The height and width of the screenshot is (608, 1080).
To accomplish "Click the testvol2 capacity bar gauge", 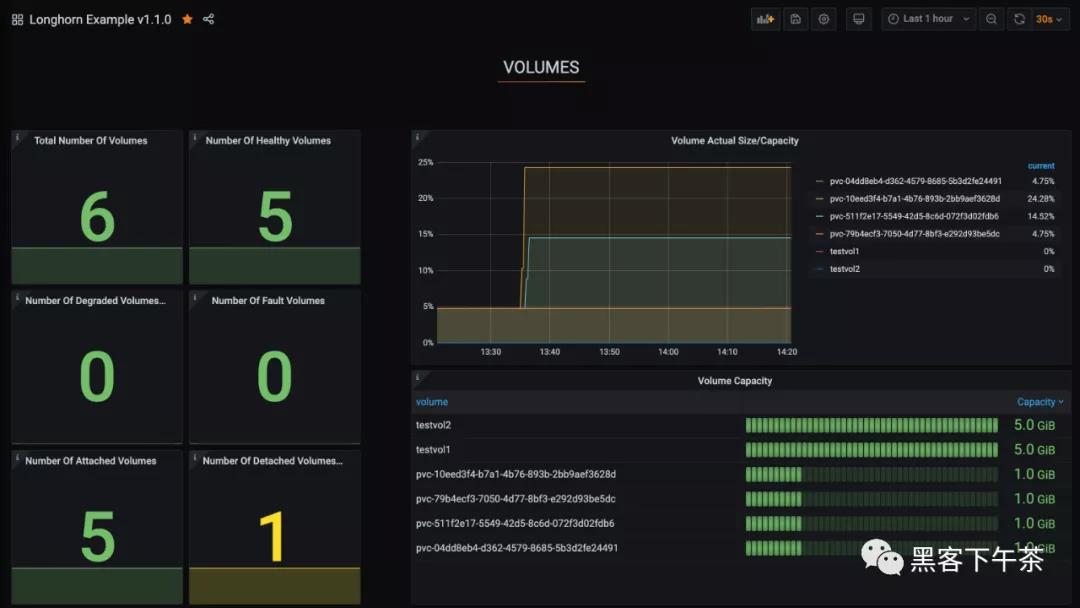I will pyautogui.click(x=871, y=425).
